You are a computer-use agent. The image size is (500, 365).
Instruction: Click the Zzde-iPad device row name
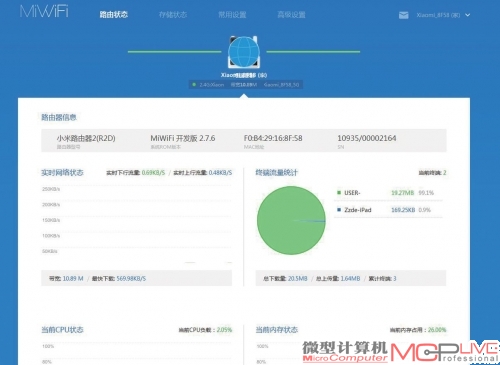tap(358, 210)
